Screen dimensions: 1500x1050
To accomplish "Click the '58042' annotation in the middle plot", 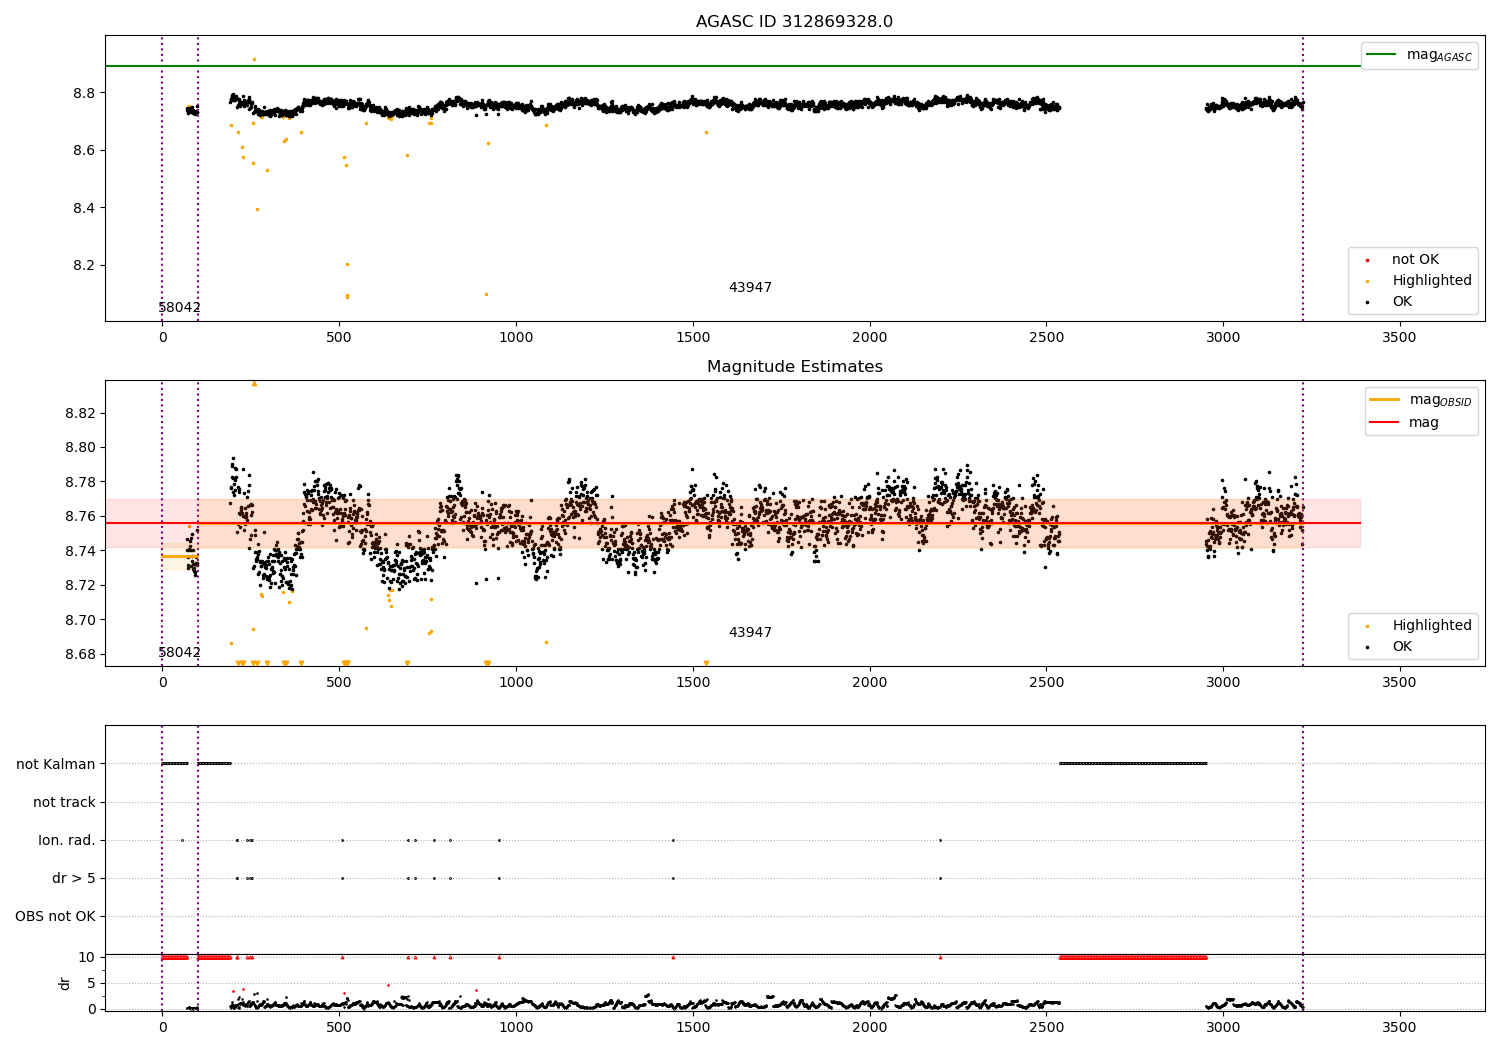I will click(180, 653).
